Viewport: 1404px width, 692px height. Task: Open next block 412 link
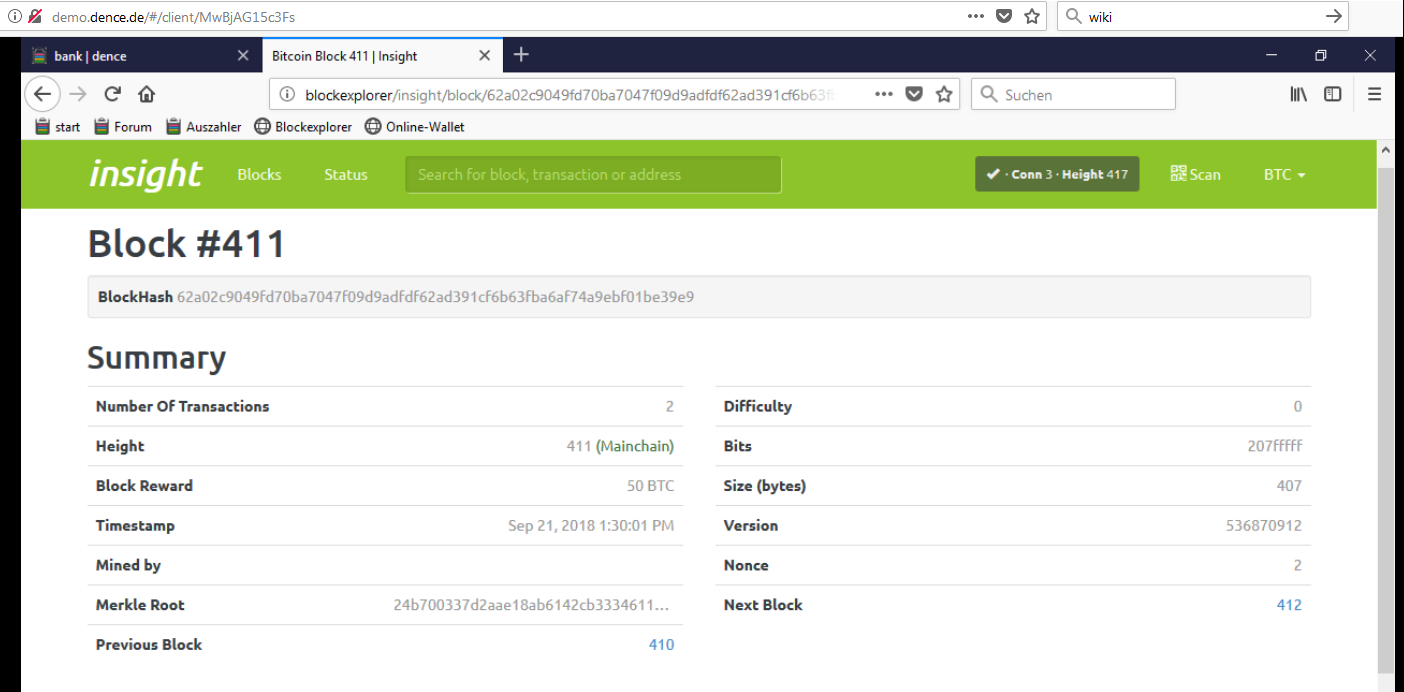1289,605
